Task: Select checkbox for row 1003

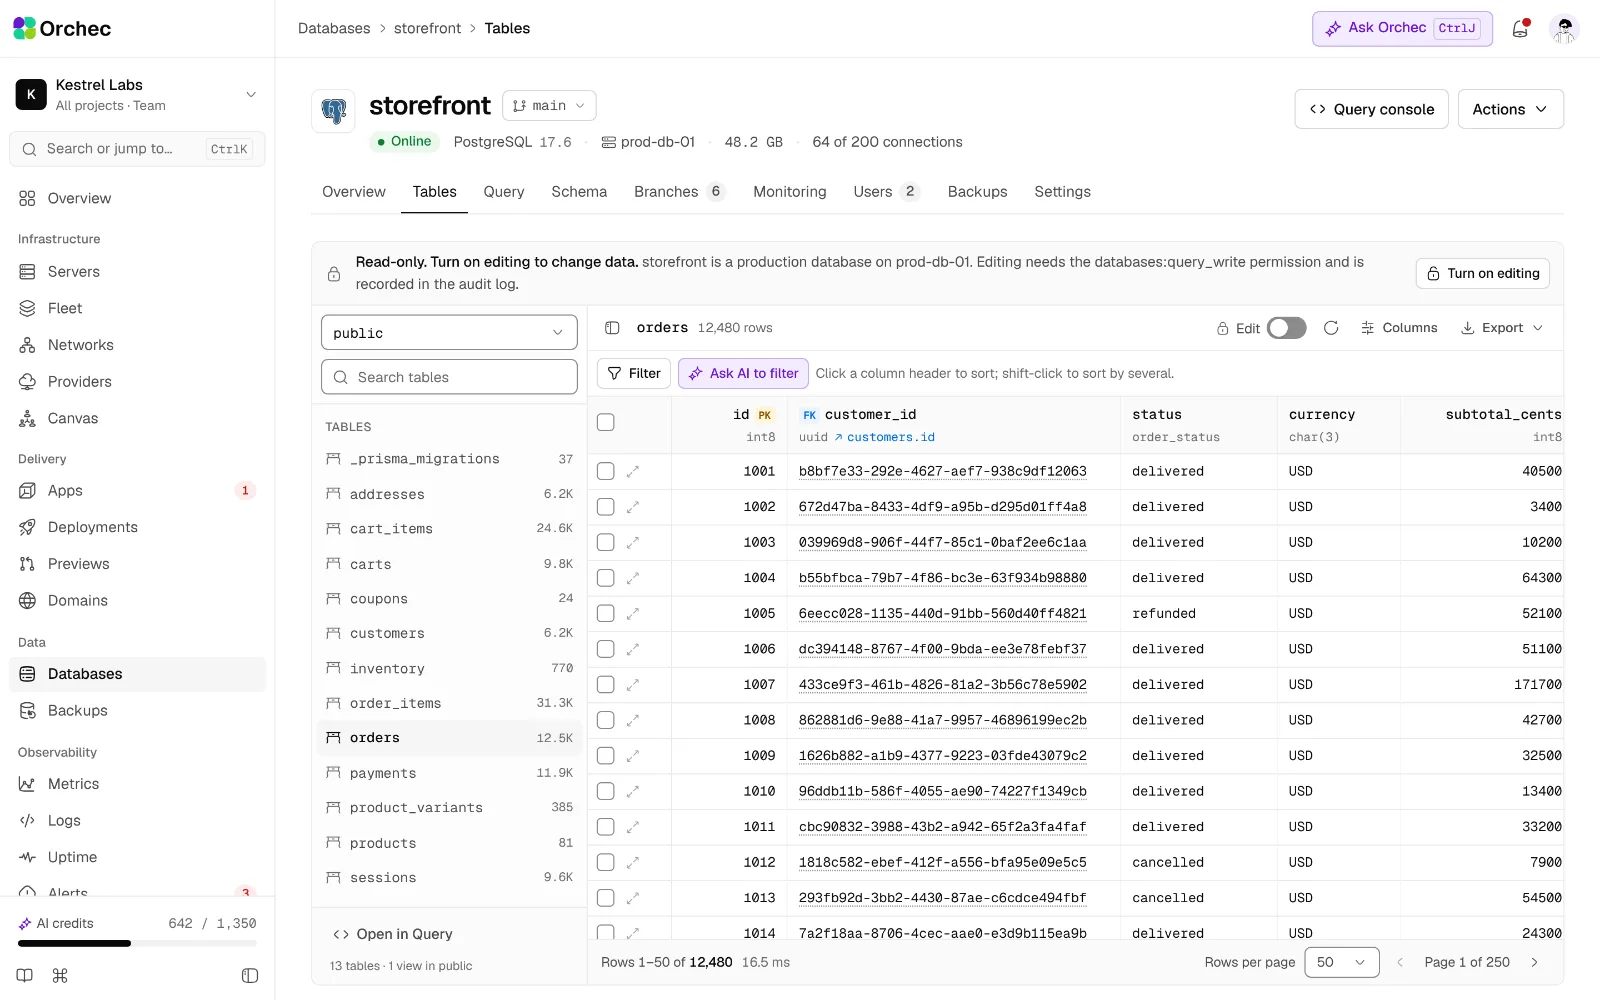Action: coord(606,542)
